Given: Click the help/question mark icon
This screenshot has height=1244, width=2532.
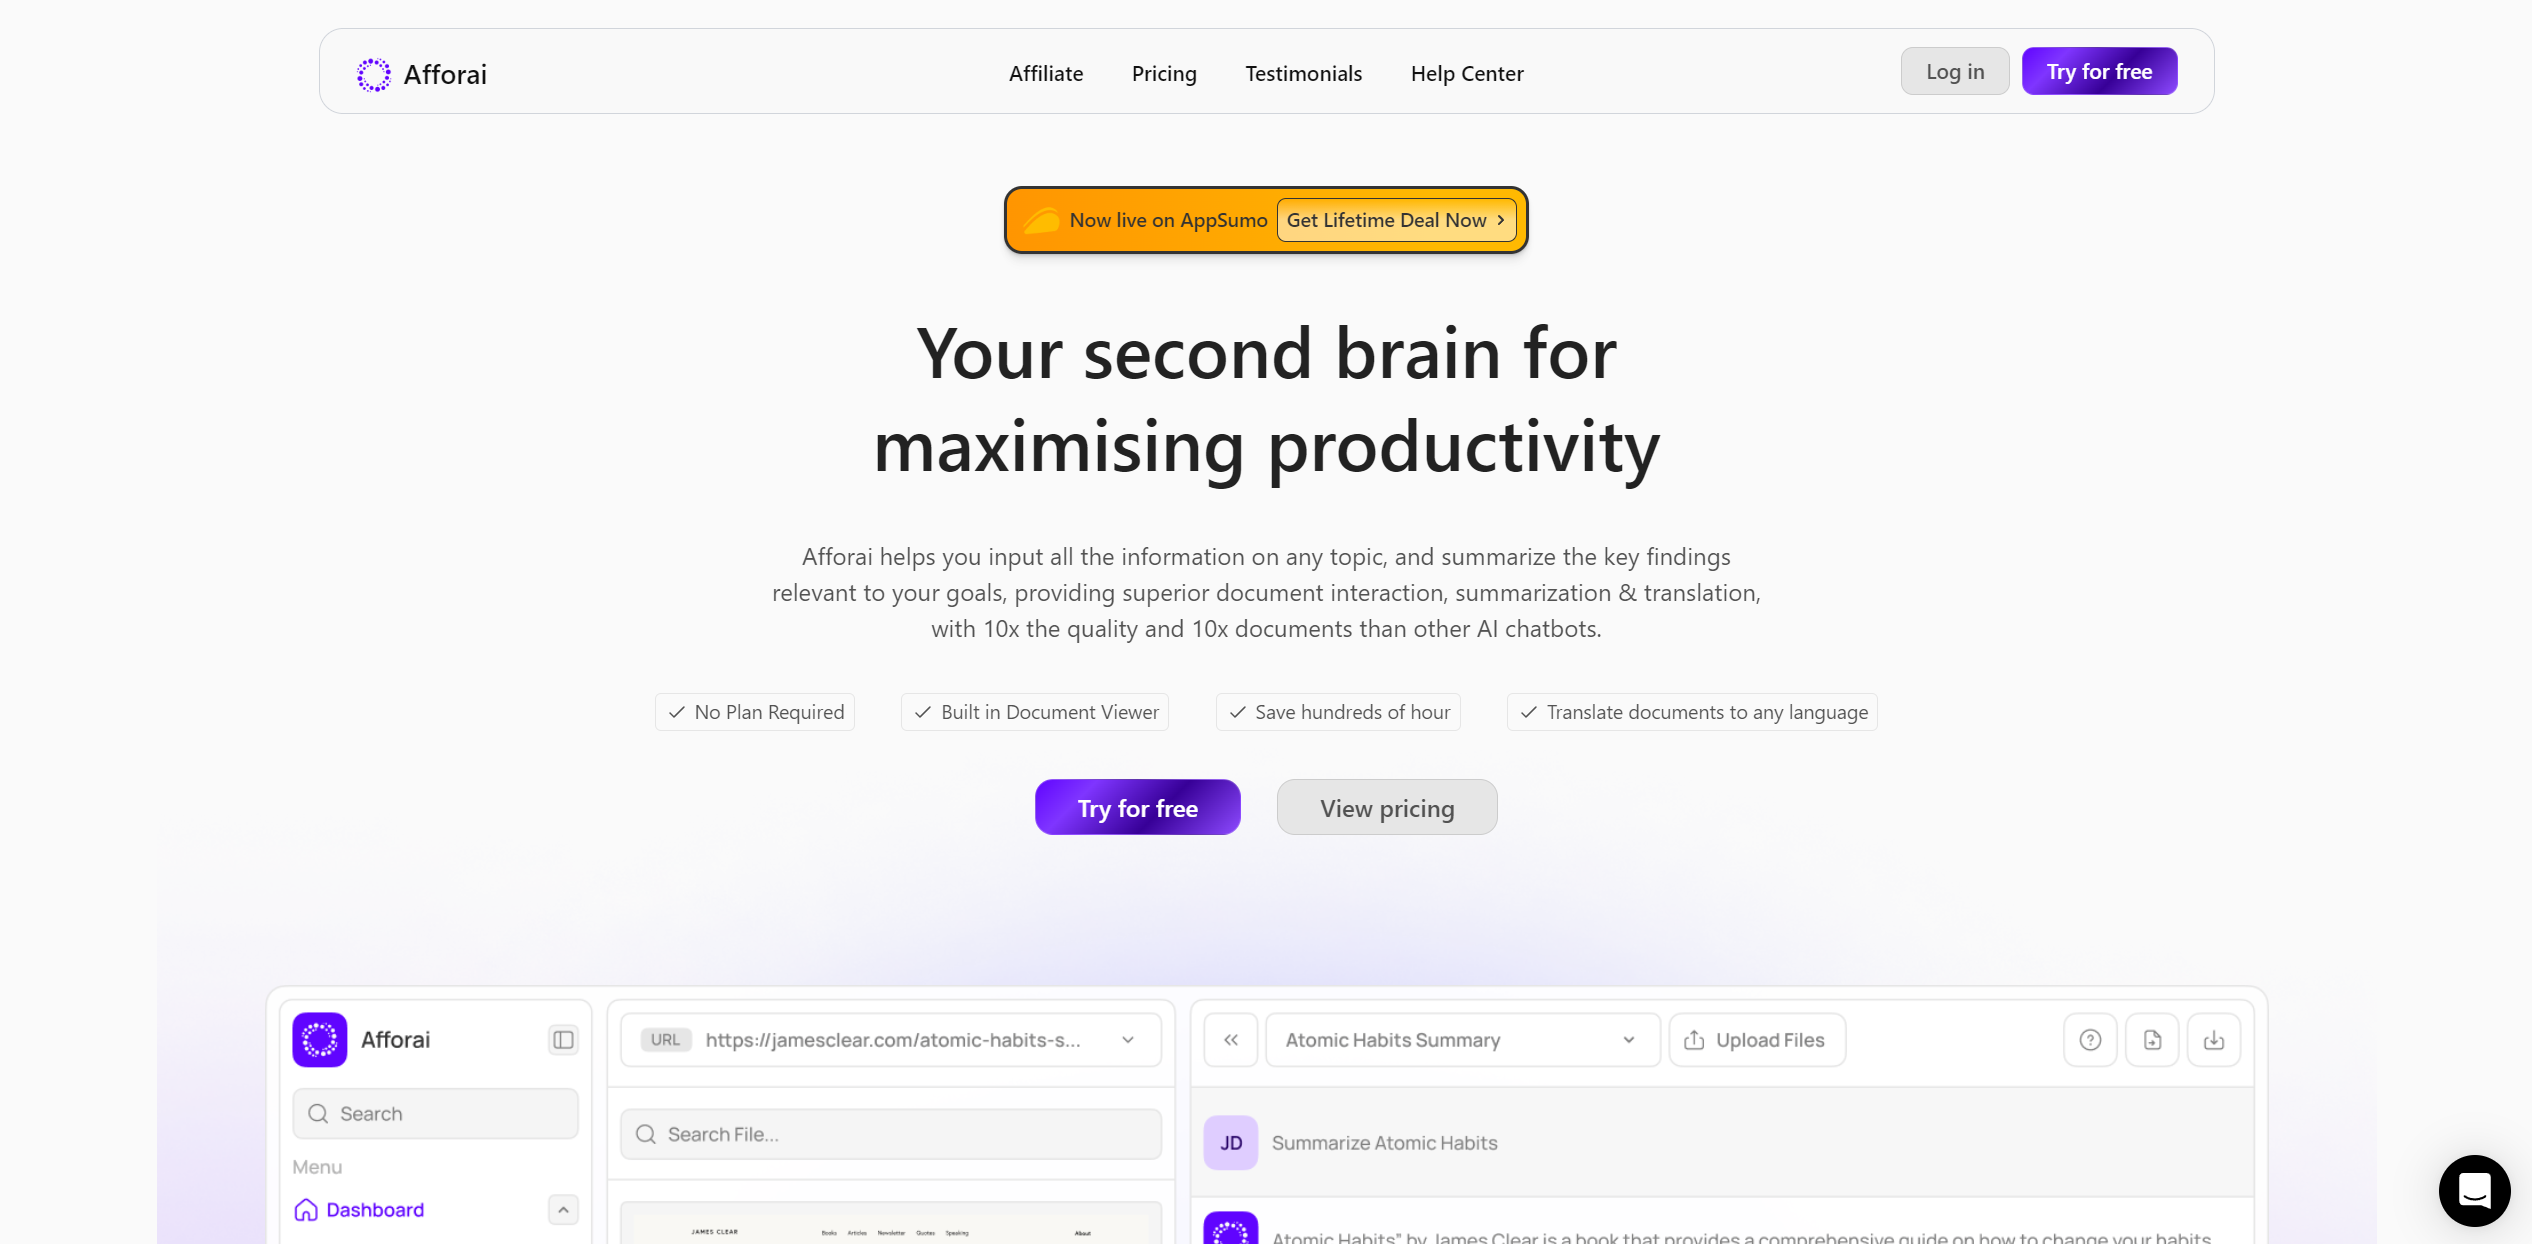Looking at the screenshot, I should pos(2090,1039).
